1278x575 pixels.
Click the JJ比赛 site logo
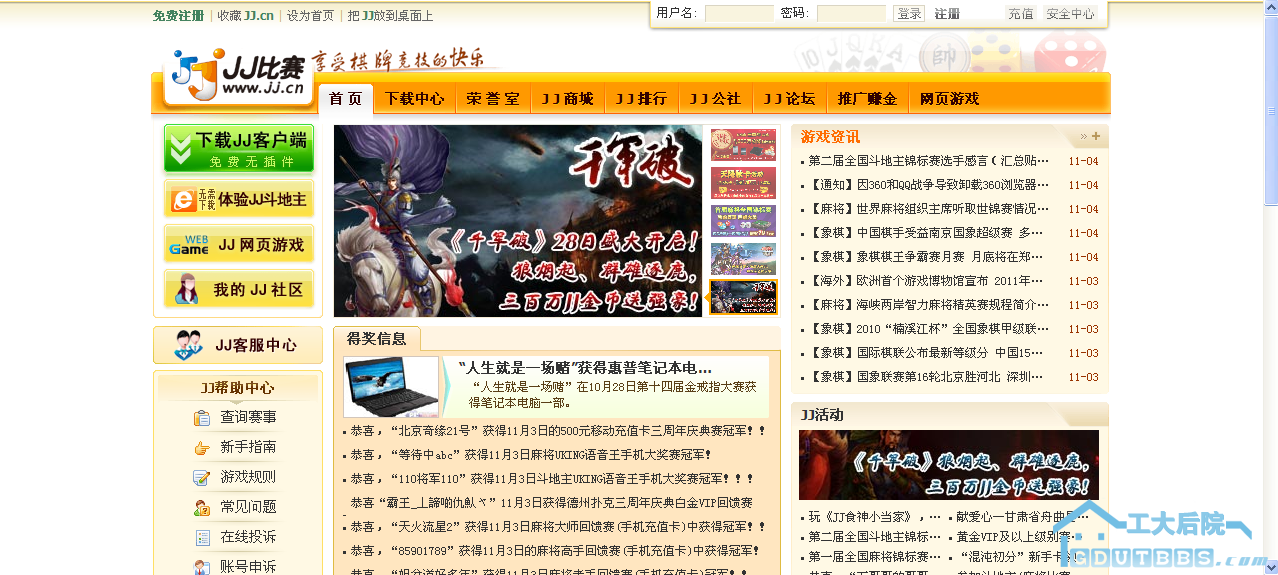pyautogui.click(x=238, y=74)
